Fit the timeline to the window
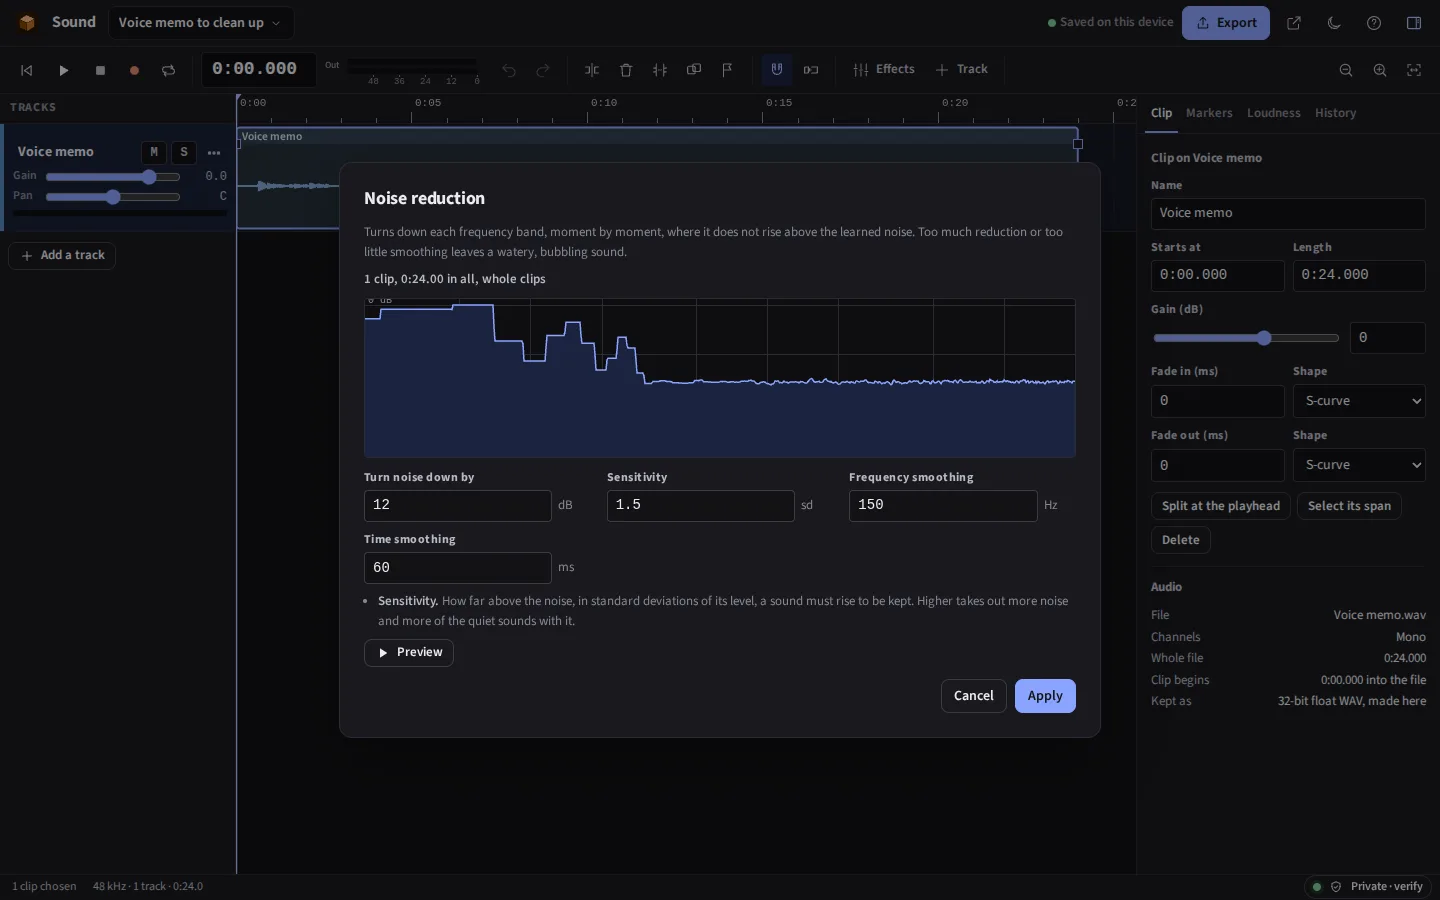 [1414, 70]
